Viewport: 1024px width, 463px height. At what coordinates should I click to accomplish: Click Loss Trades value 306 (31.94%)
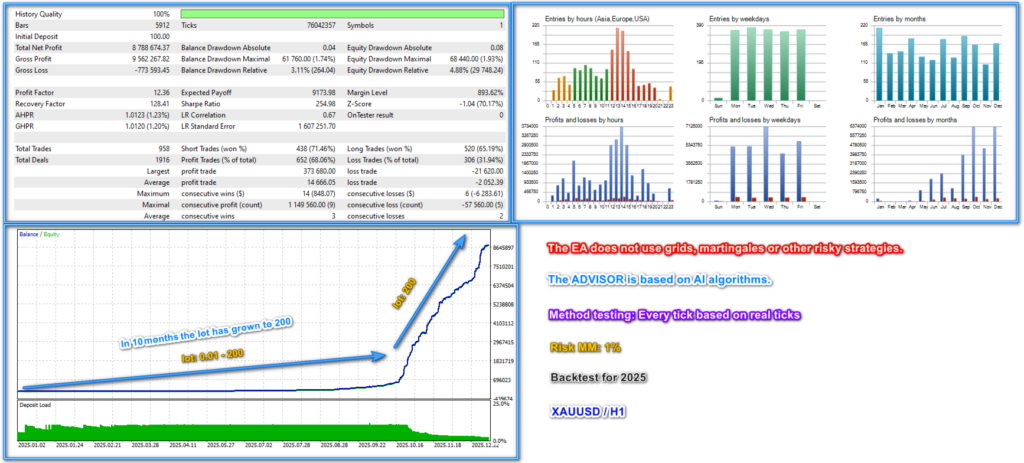click(x=483, y=160)
